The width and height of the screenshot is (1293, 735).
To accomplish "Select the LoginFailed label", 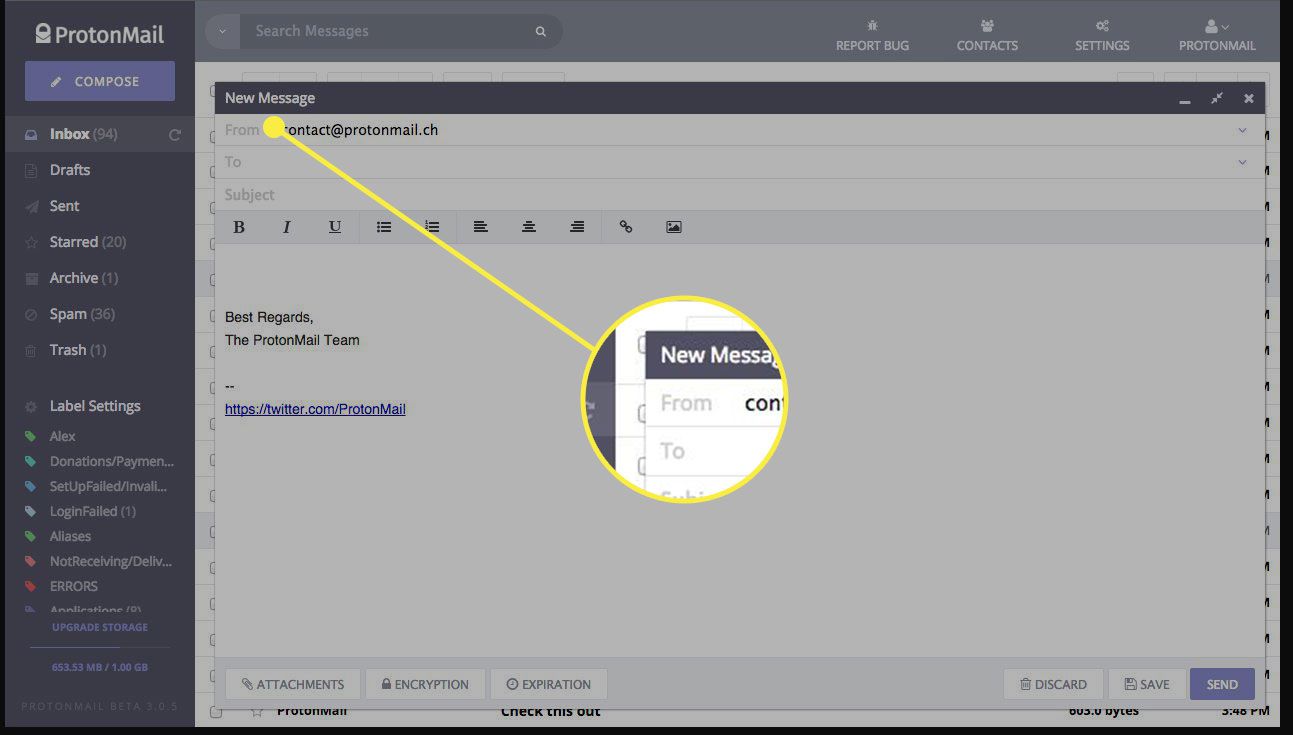I will (93, 511).
